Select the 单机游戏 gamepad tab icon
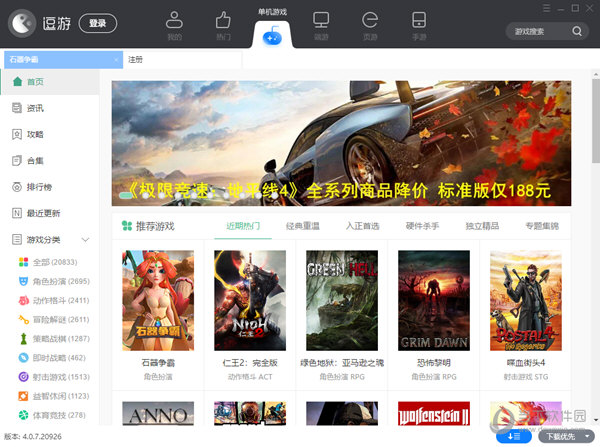 (272, 37)
